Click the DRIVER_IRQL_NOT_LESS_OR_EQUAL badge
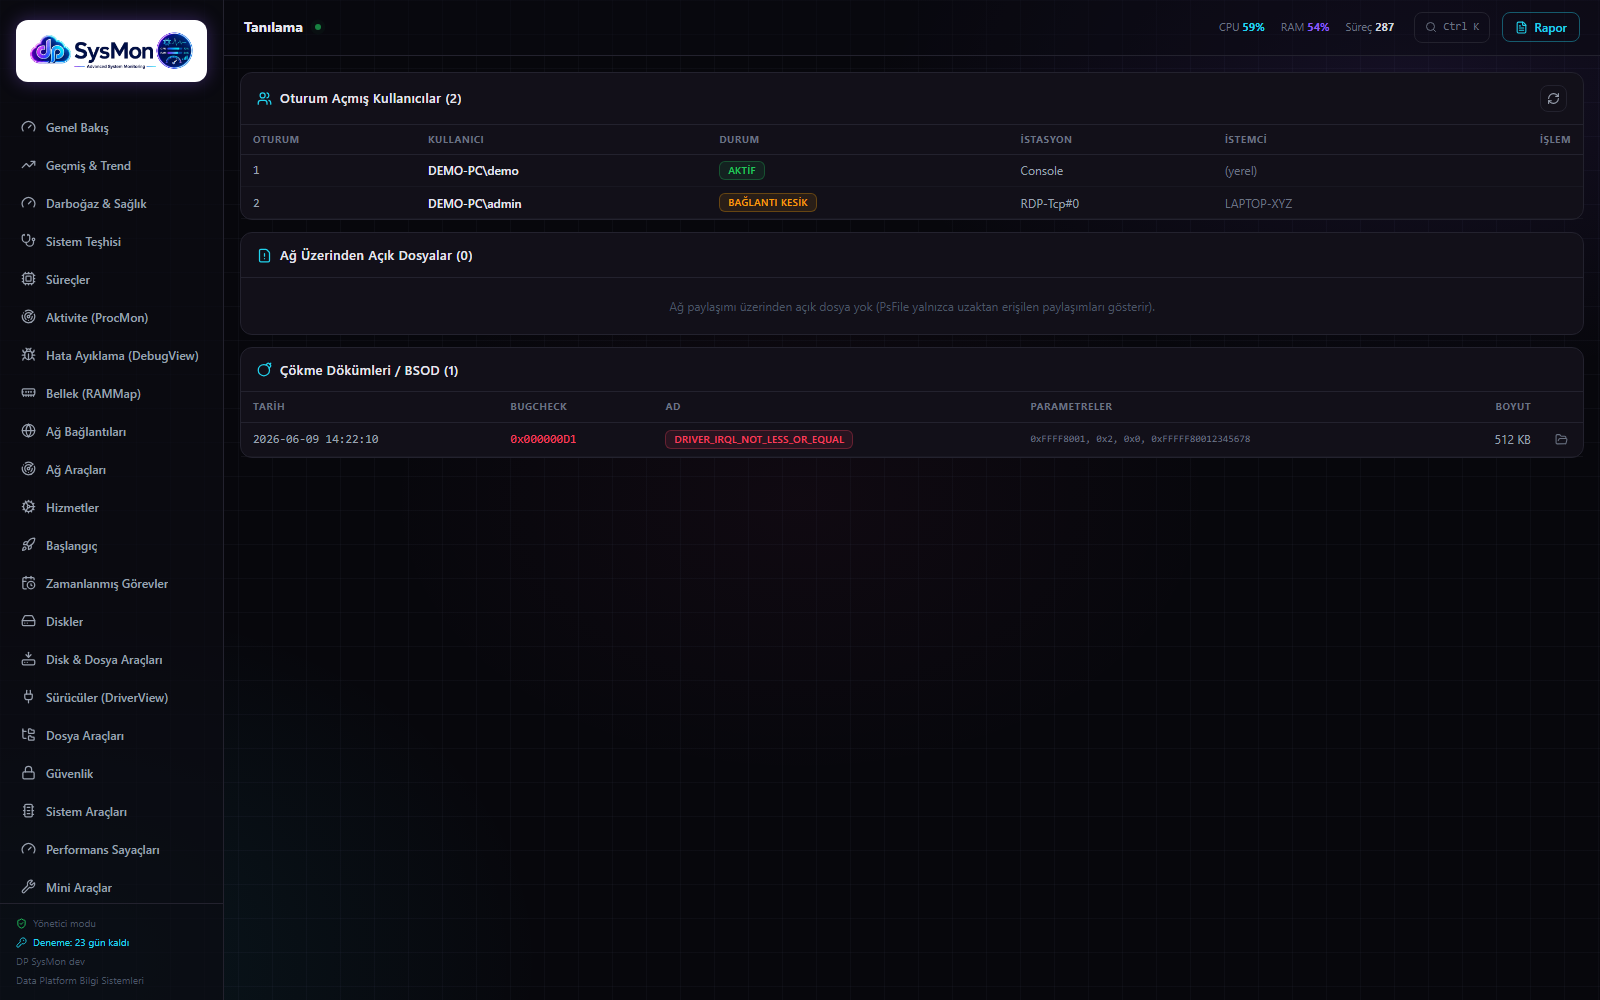The height and width of the screenshot is (1000, 1600). click(x=759, y=439)
